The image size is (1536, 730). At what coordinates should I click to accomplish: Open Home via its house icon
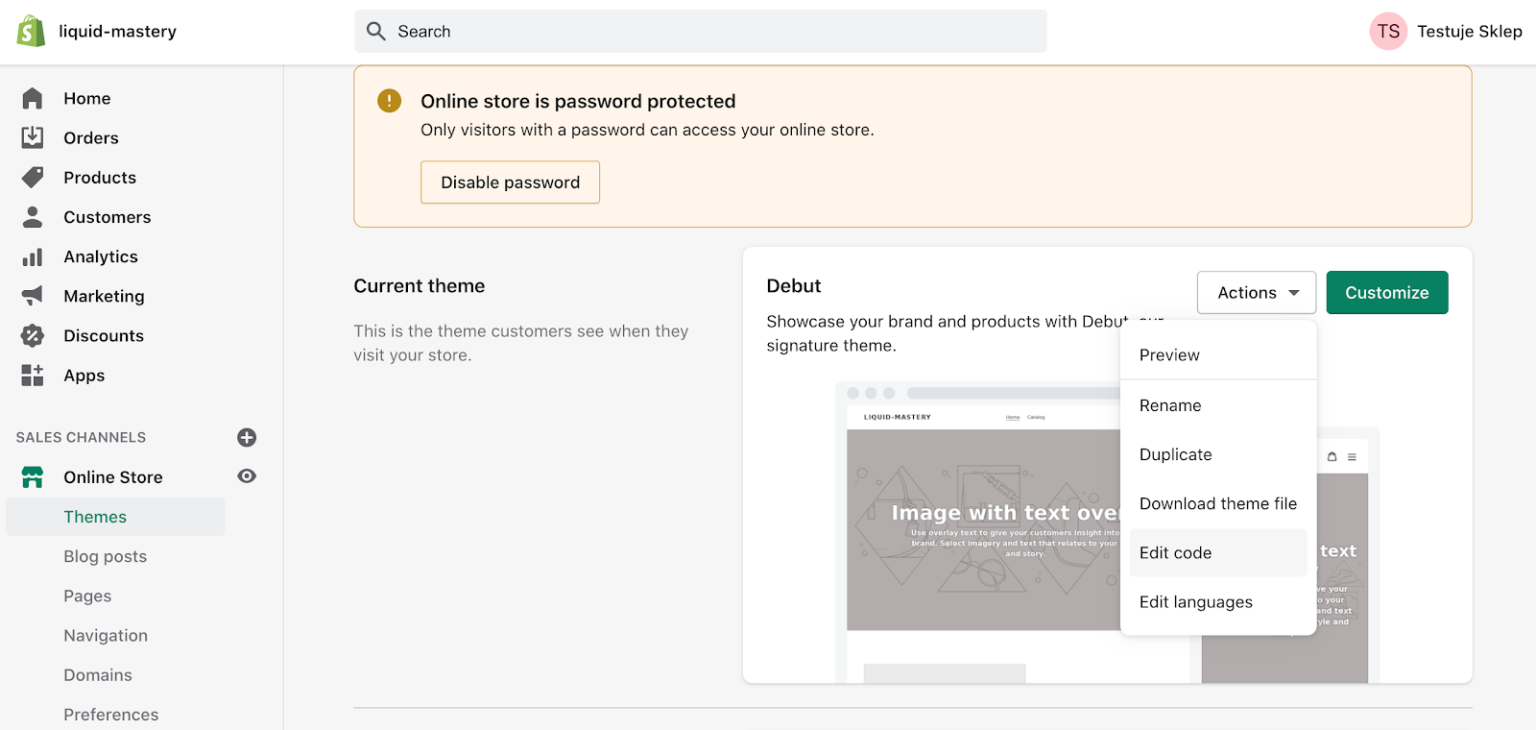(x=32, y=98)
